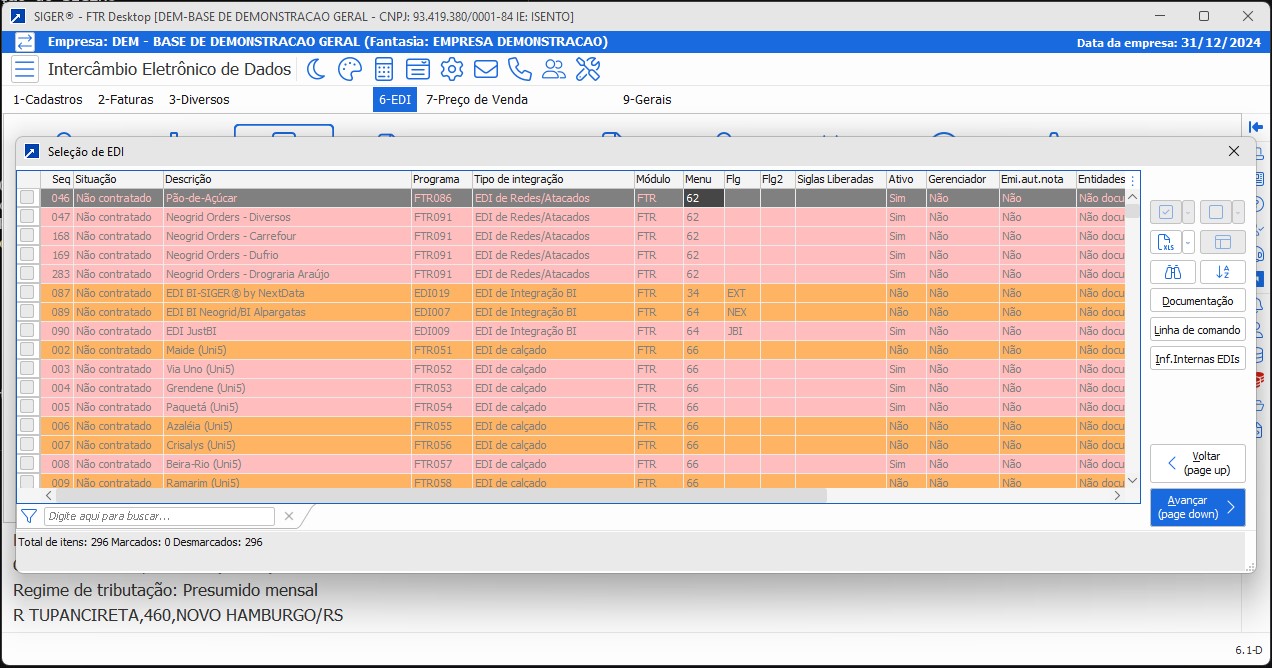Image resolution: width=1272 pixels, height=668 pixels.
Task: Select the checkbox for Neogrid Orders - Carrefour
Action: click(x=27, y=236)
